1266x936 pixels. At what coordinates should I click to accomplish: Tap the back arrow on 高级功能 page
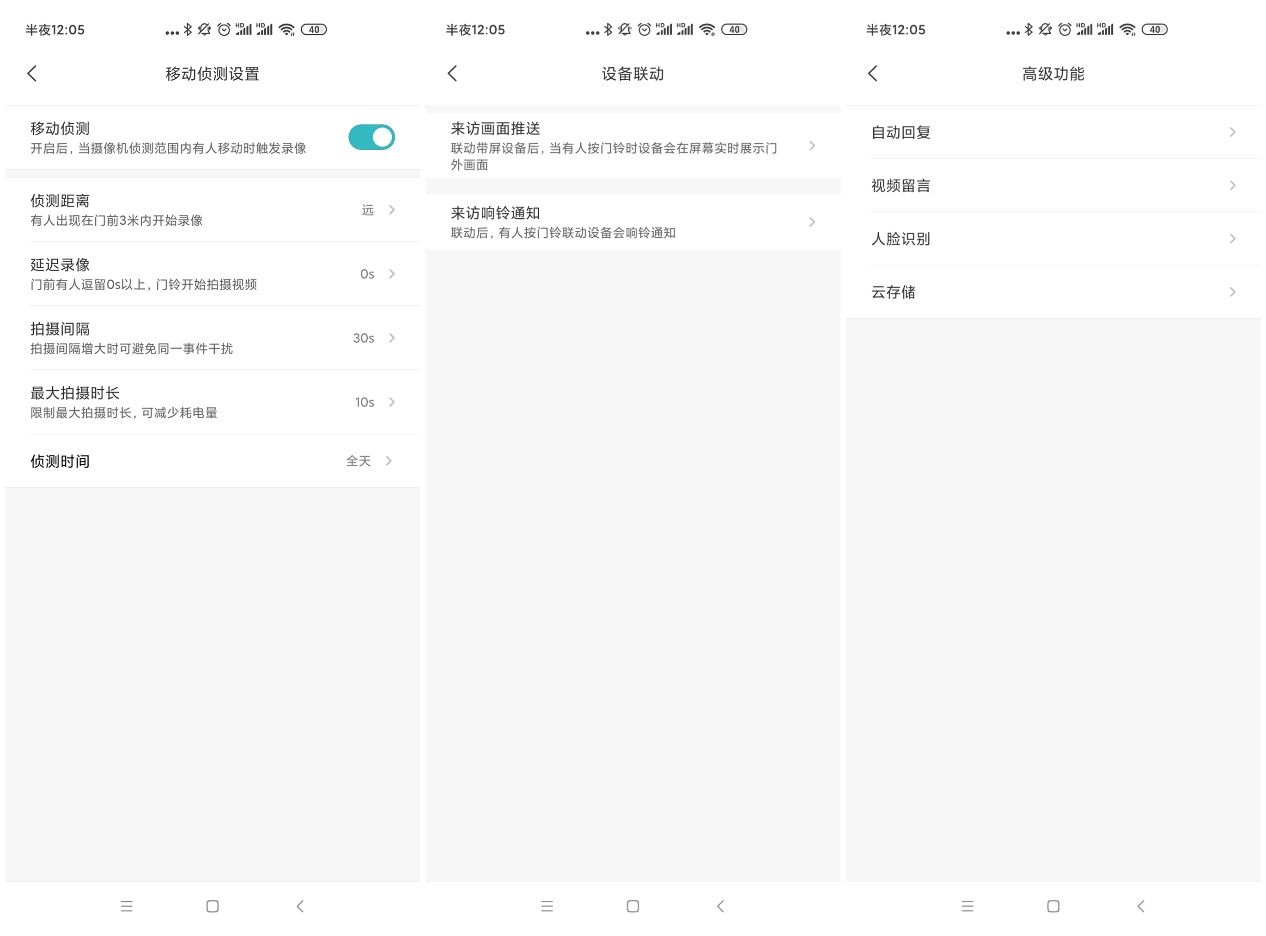(871, 73)
